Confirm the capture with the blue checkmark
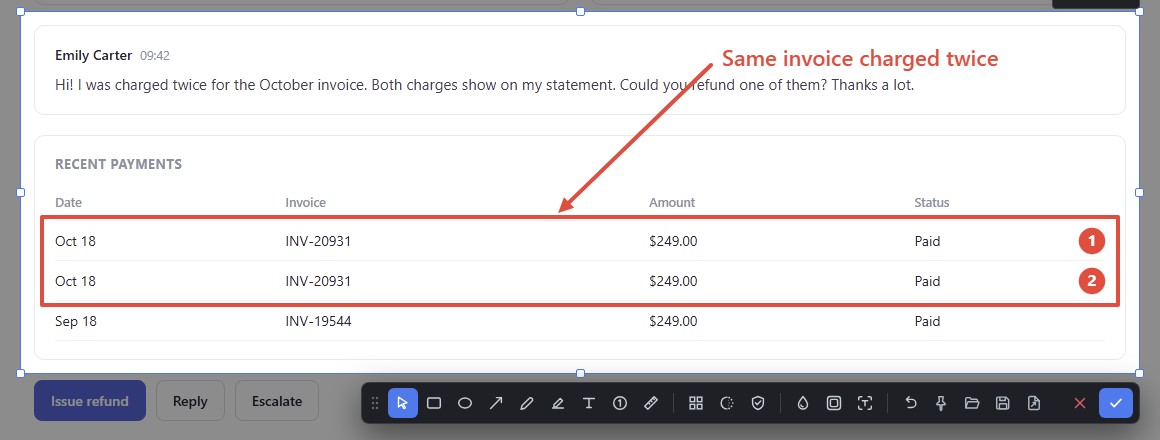This screenshot has height=440, width=1160. [1116, 403]
